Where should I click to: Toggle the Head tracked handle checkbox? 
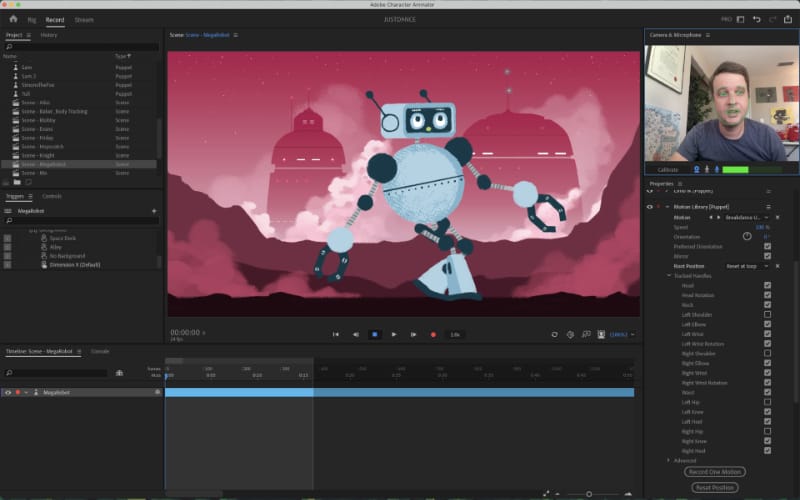767,285
